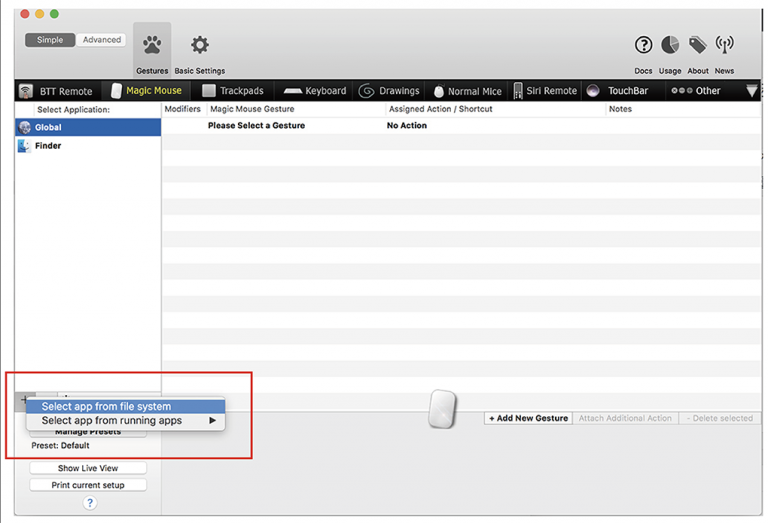Click the question mark help button
Viewport: 768px width, 523px height.
point(90,503)
